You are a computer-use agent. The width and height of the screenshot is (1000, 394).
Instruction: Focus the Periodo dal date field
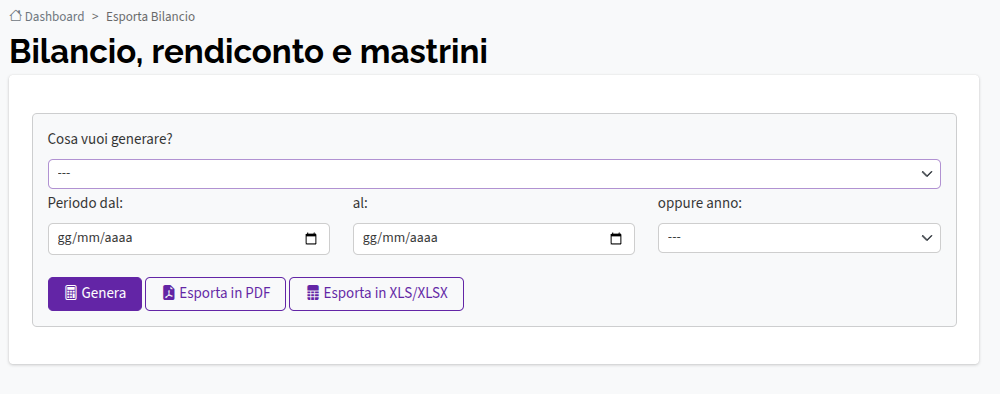pyautogui.click(x=189, y=239)
